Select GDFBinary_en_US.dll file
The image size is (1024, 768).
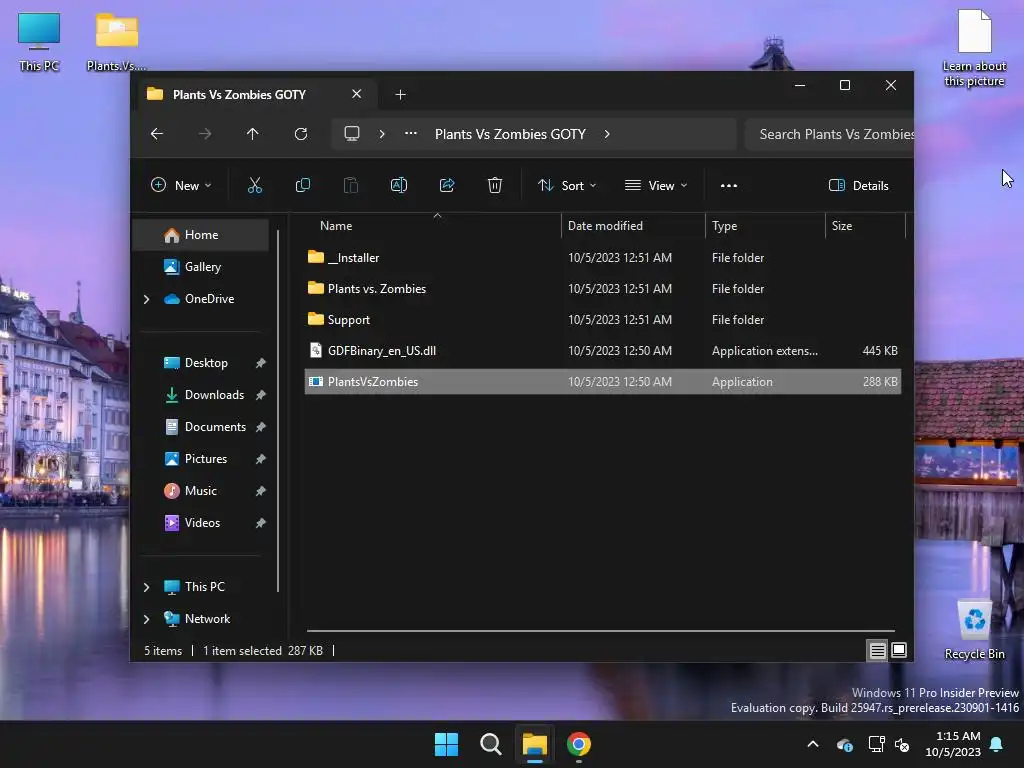click(x=603, y=351)
